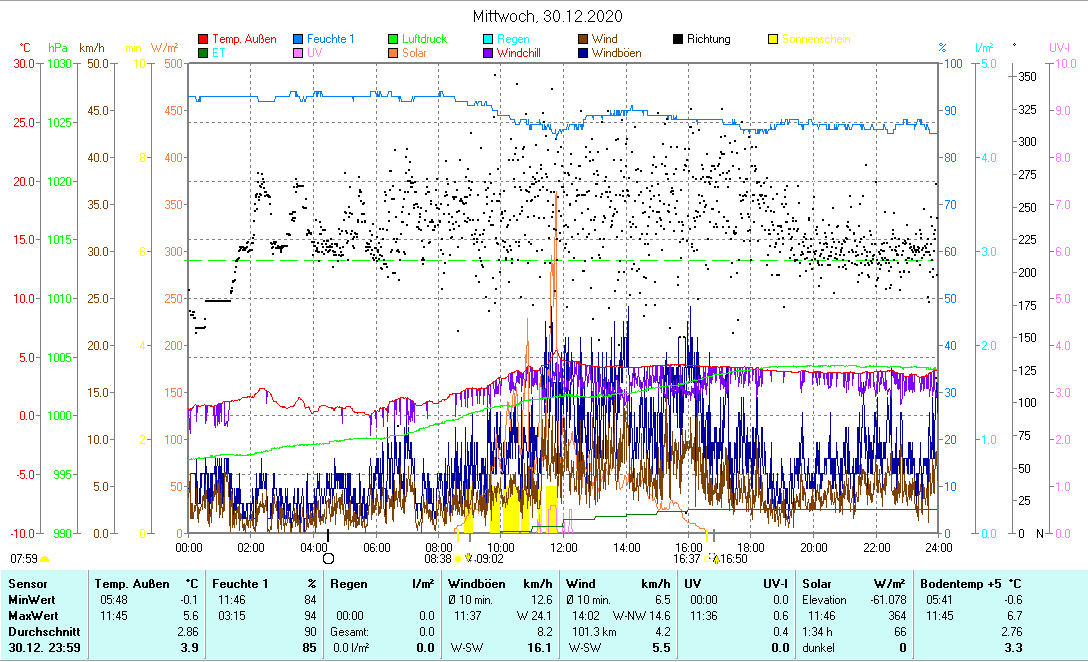Select the Windböen column header in table
Viewport: 1088px width, 662px height.
[475, 583]
